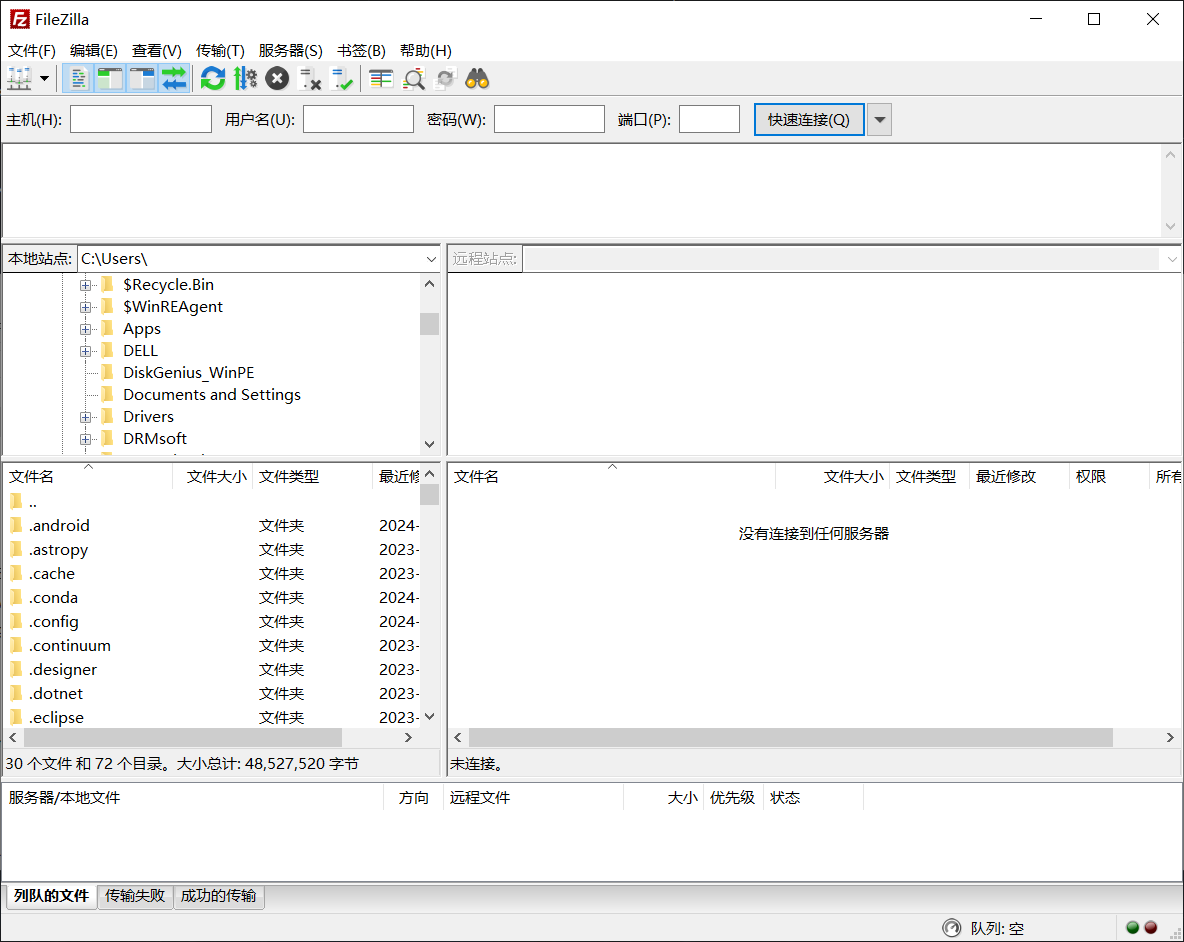This screenshot has width=1184, height=942.
Task: Open the 编辑(E) menu
Action: coord(94,51)
